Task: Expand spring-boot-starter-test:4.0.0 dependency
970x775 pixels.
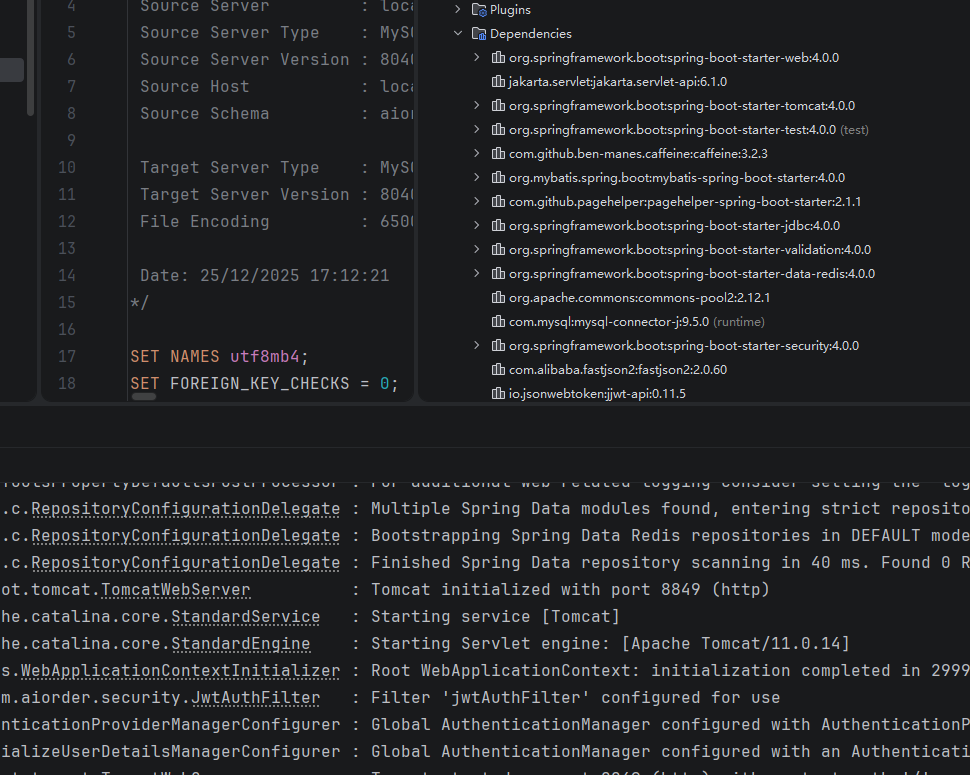Action: 476,130
